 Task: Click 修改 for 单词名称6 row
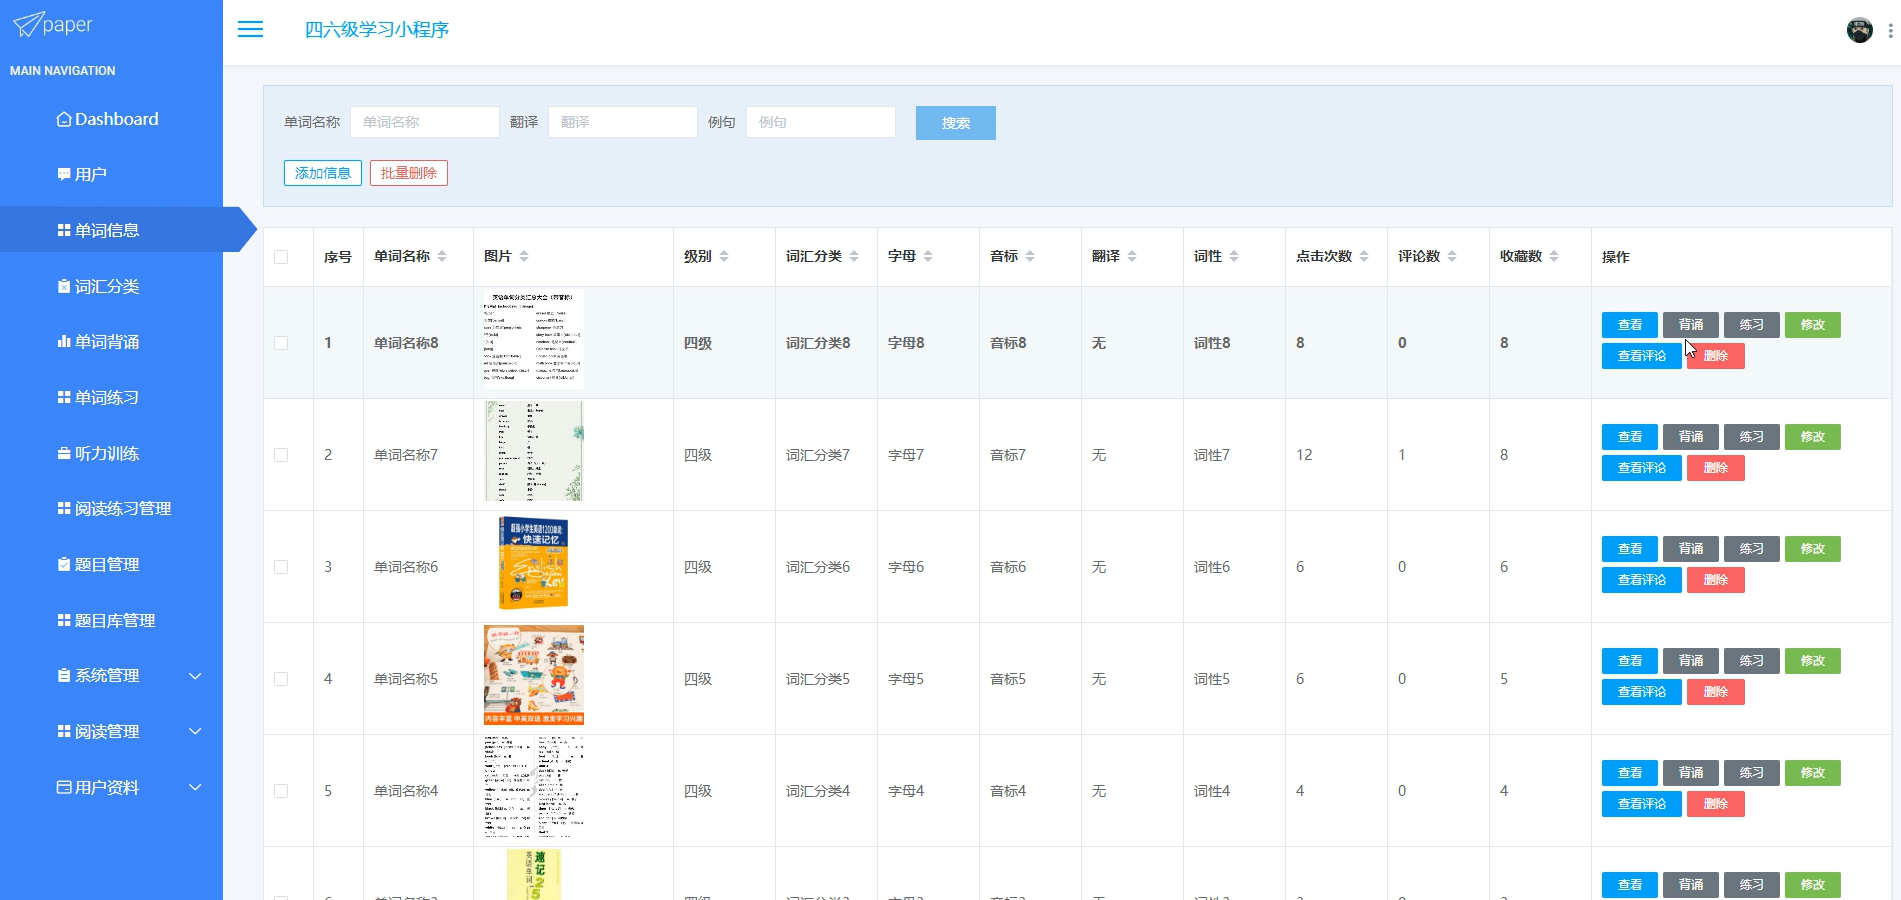(1813, 549)
